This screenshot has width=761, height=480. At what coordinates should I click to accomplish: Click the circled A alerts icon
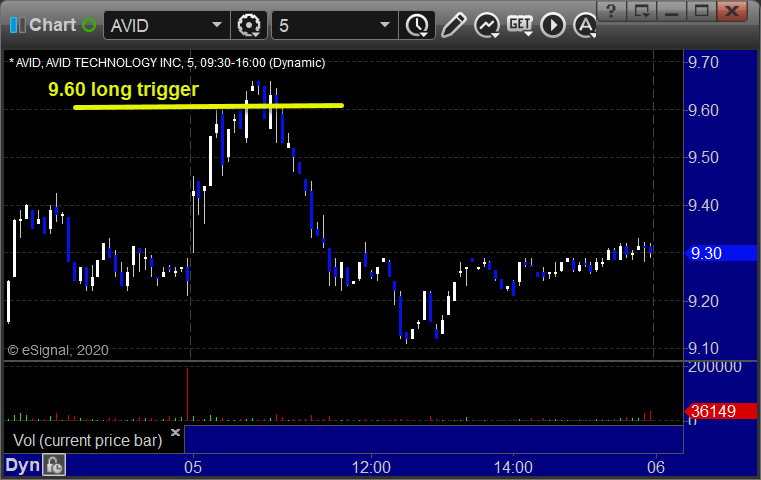coord(584,25)
